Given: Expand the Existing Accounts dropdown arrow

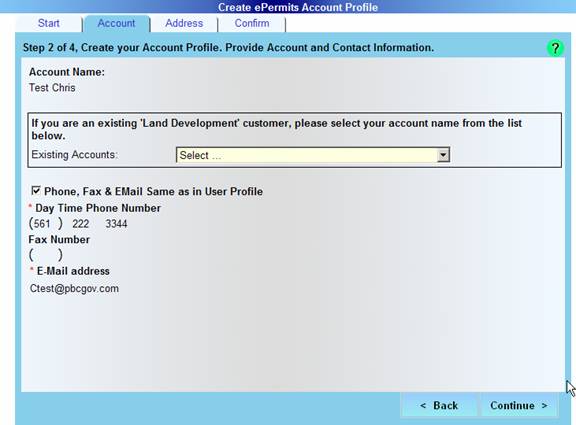Looking at the screenshot, I should coord(443,155).
